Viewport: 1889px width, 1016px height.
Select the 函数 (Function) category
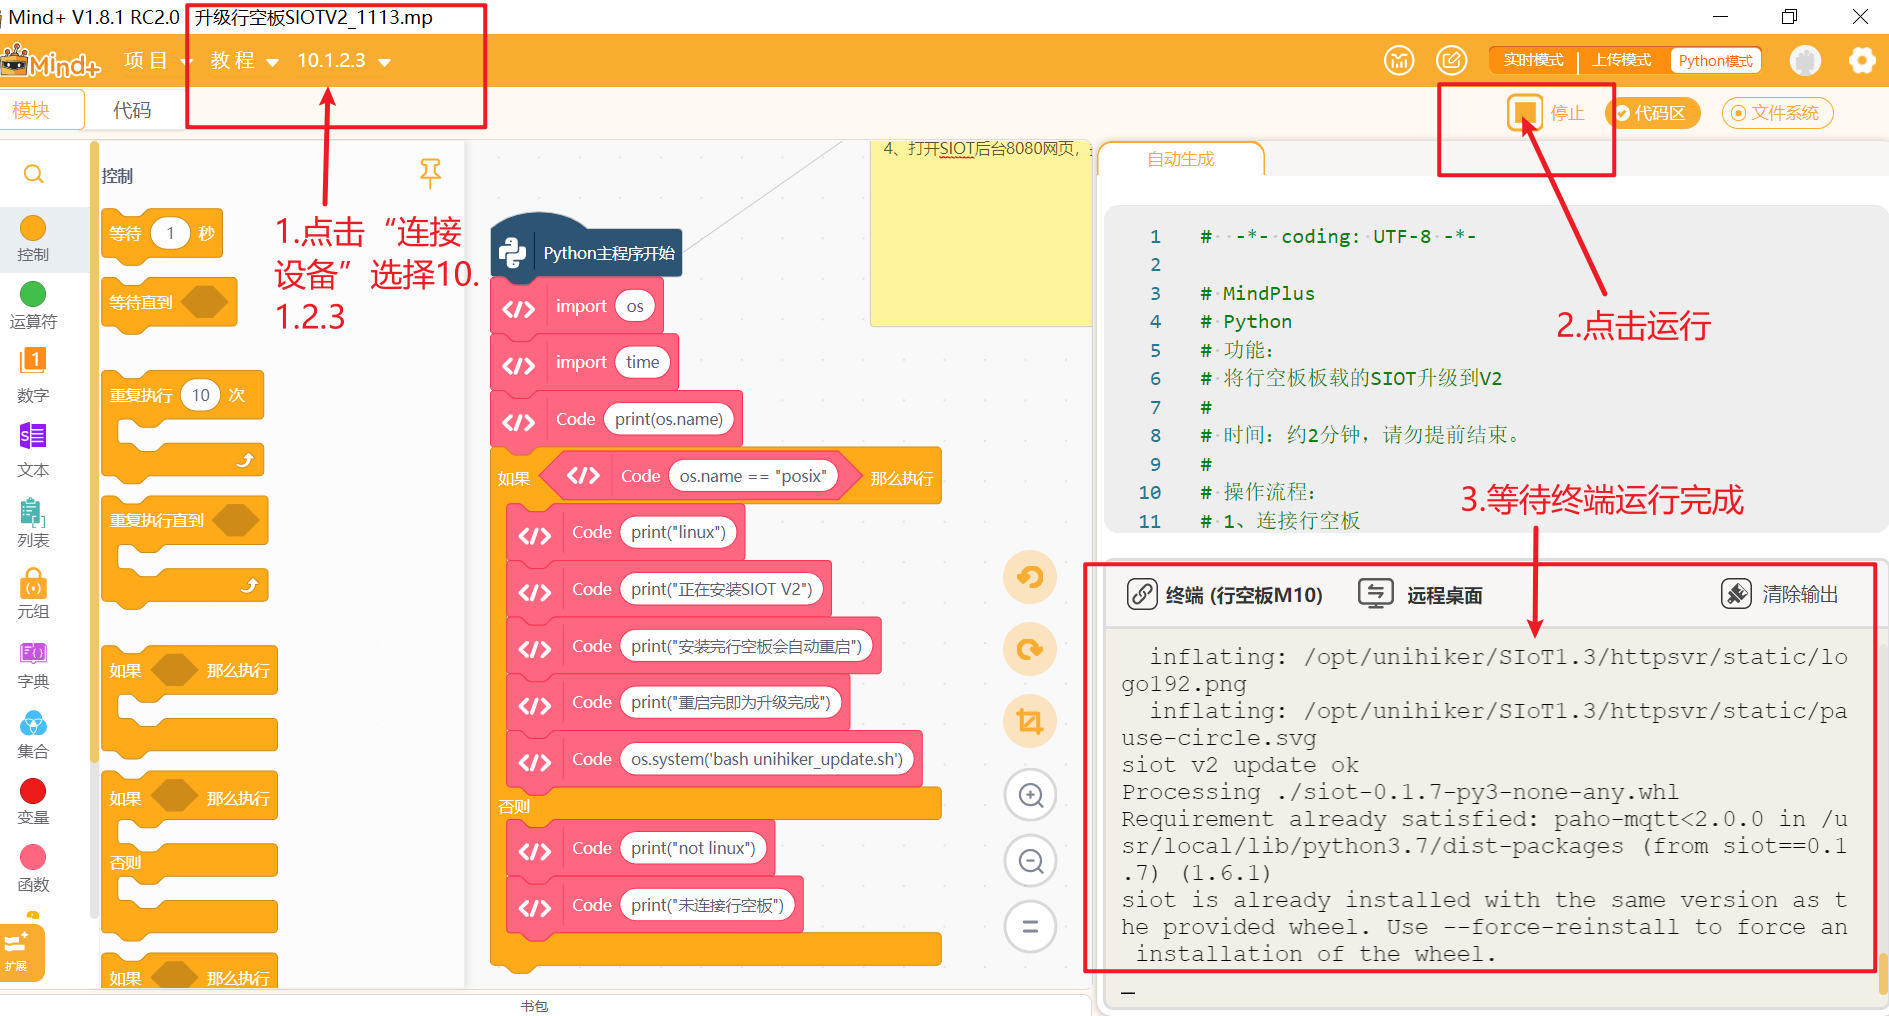tap(33, 869)
